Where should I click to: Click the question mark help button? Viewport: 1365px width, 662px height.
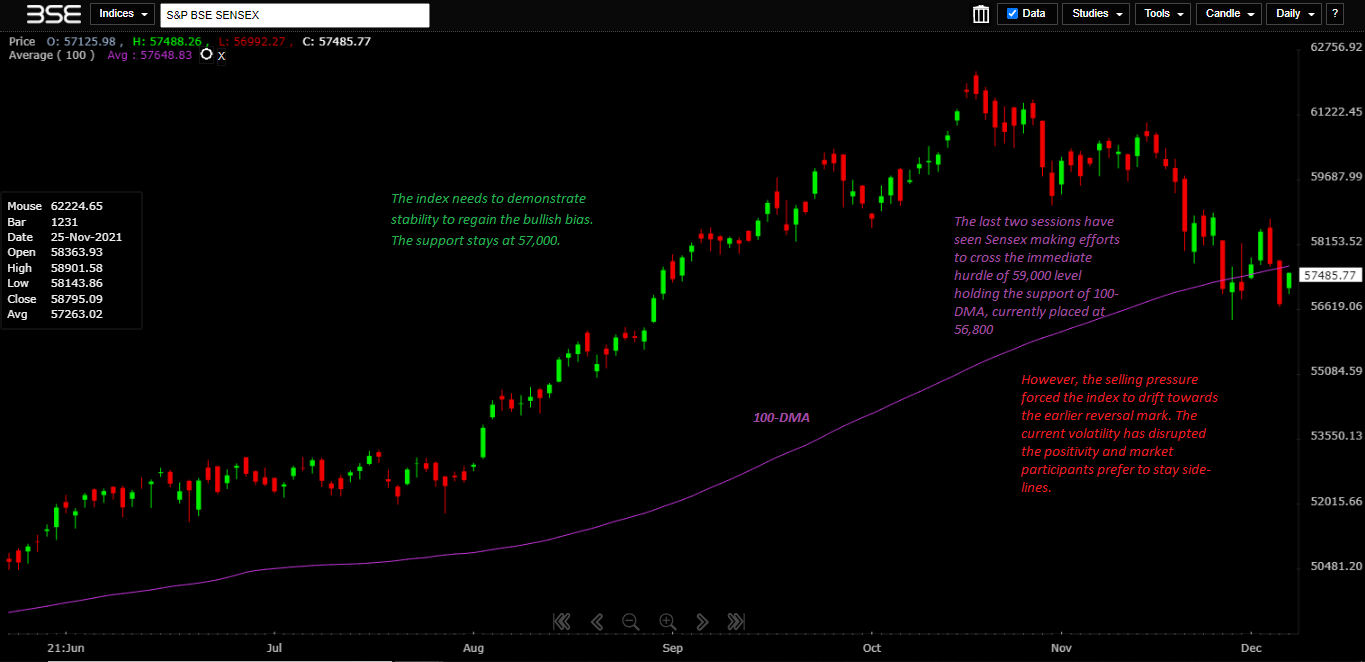point(1334,14)
